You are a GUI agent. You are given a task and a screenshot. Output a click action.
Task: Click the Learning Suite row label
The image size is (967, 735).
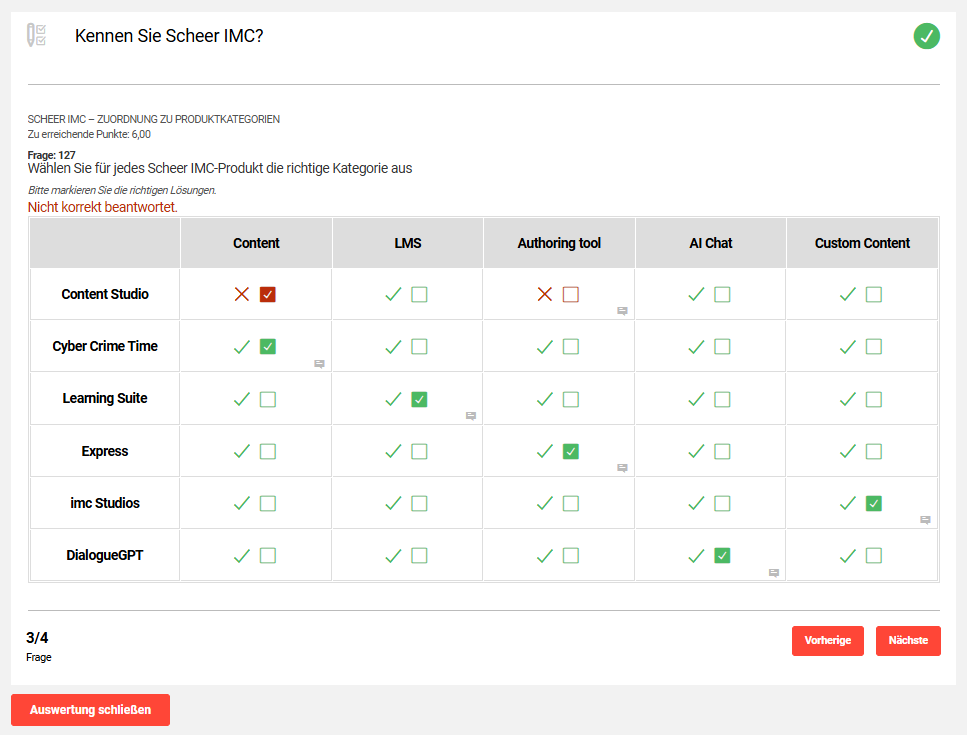tap(105, 398)
